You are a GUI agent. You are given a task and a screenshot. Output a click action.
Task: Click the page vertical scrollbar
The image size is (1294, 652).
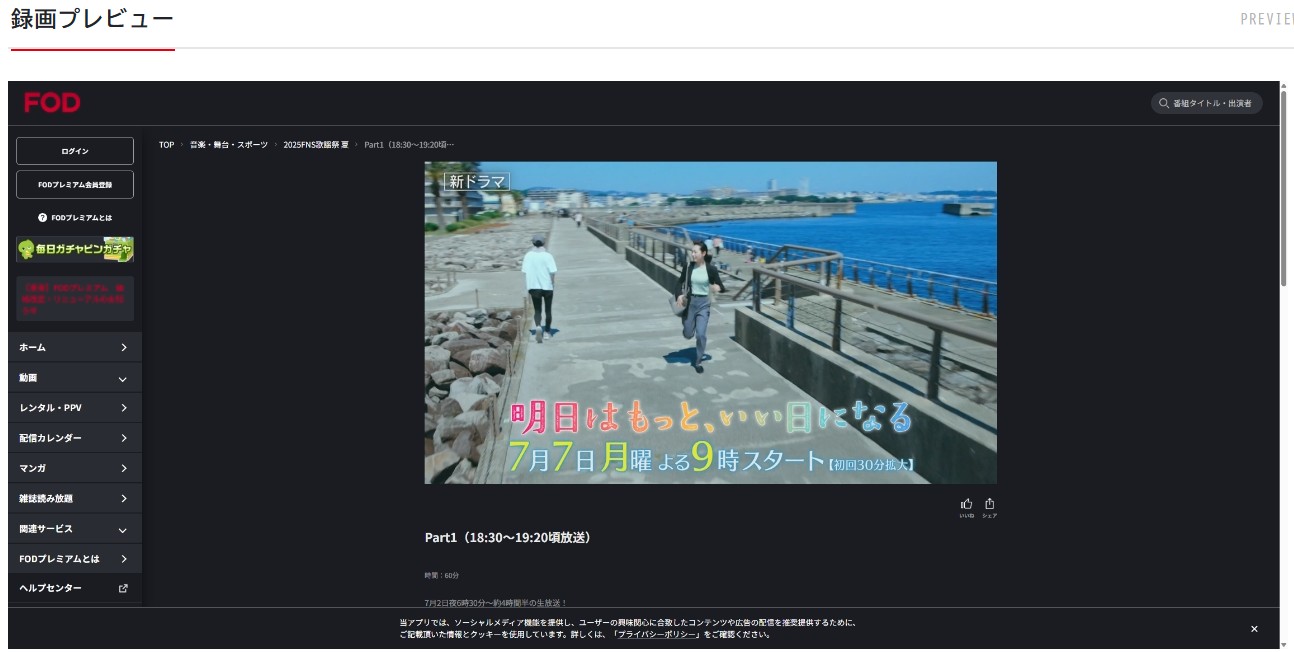[1285, 190]
